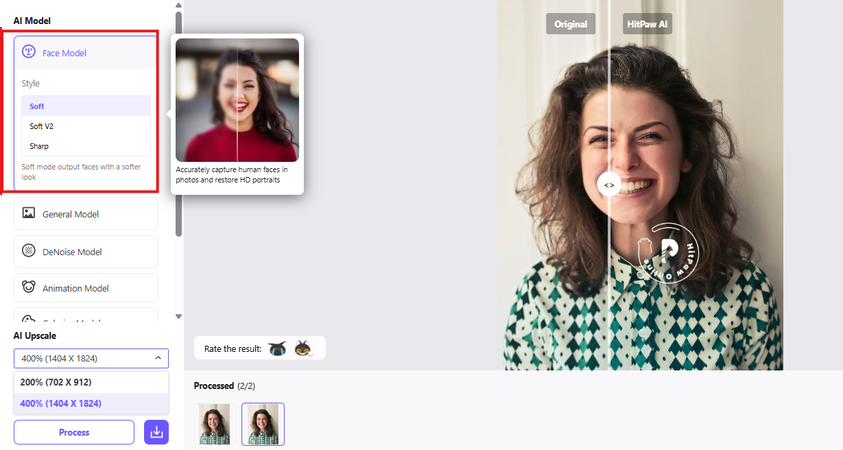Click the Animation Model label text
The image size is (843, 450).
75,288
